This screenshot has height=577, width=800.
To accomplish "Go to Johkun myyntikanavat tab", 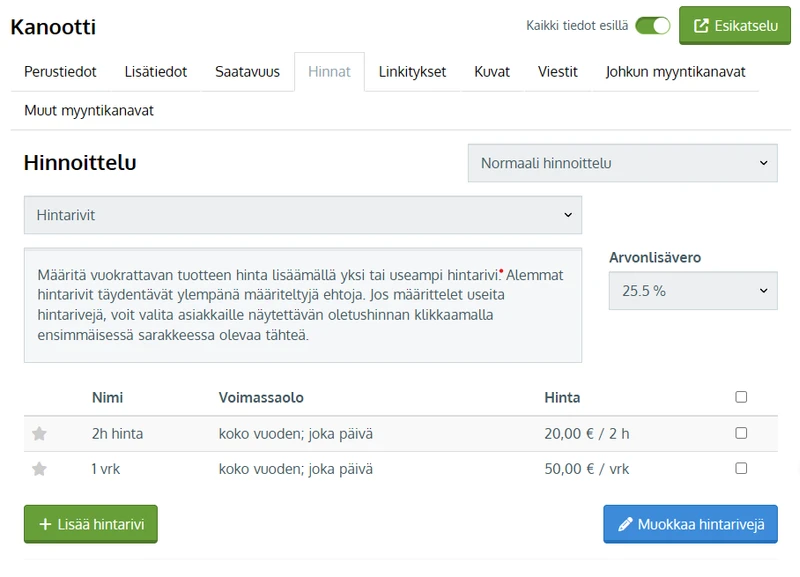I will pyautogui.click(x=676, y=72).
